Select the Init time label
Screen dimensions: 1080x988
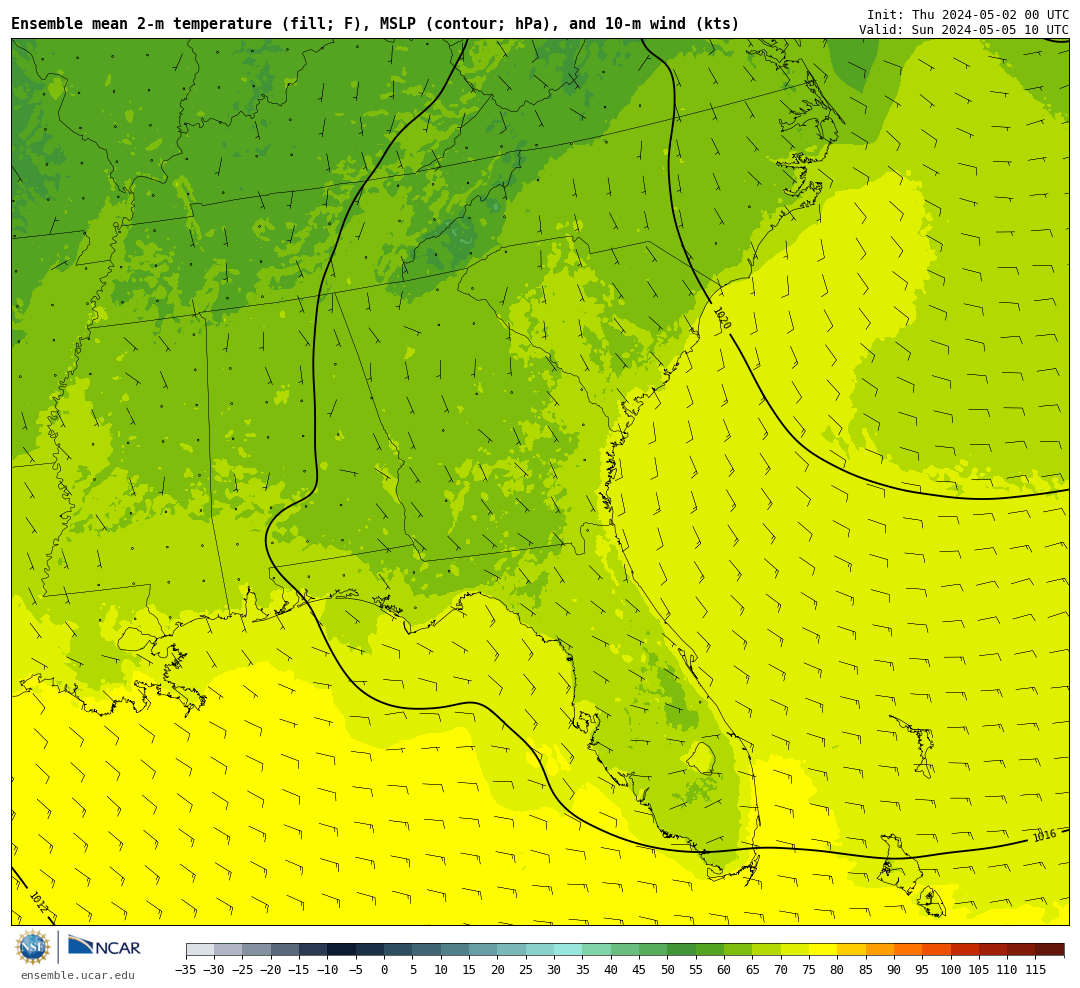(968, 14)
